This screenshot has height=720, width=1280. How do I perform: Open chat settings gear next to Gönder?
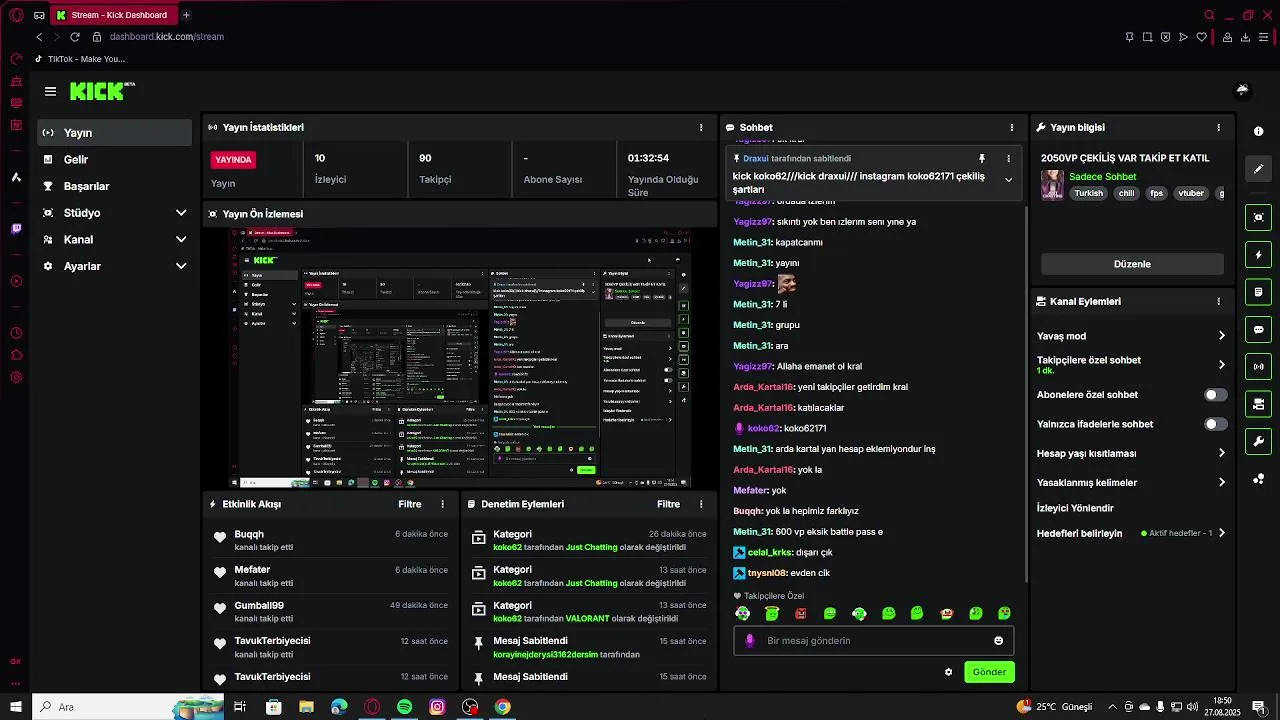tap(948, 672)
